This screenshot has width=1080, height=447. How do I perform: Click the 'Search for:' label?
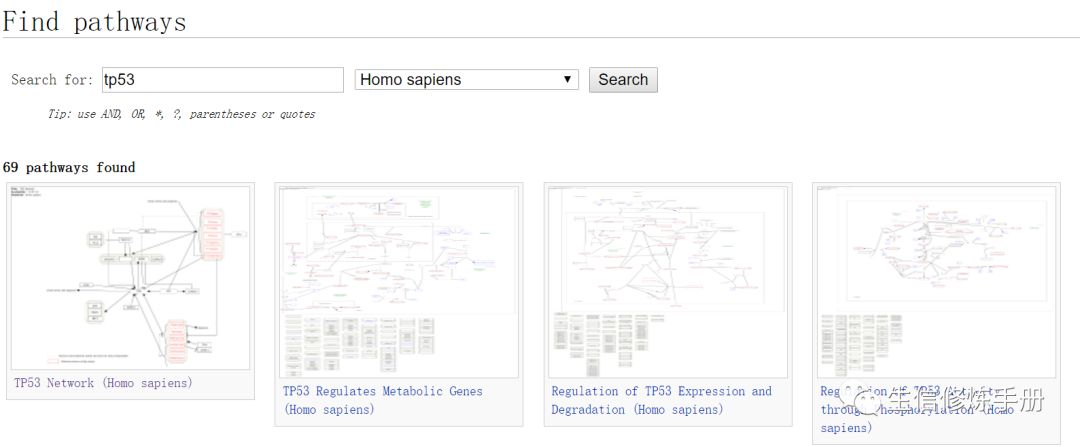click(x=52, y=80)
